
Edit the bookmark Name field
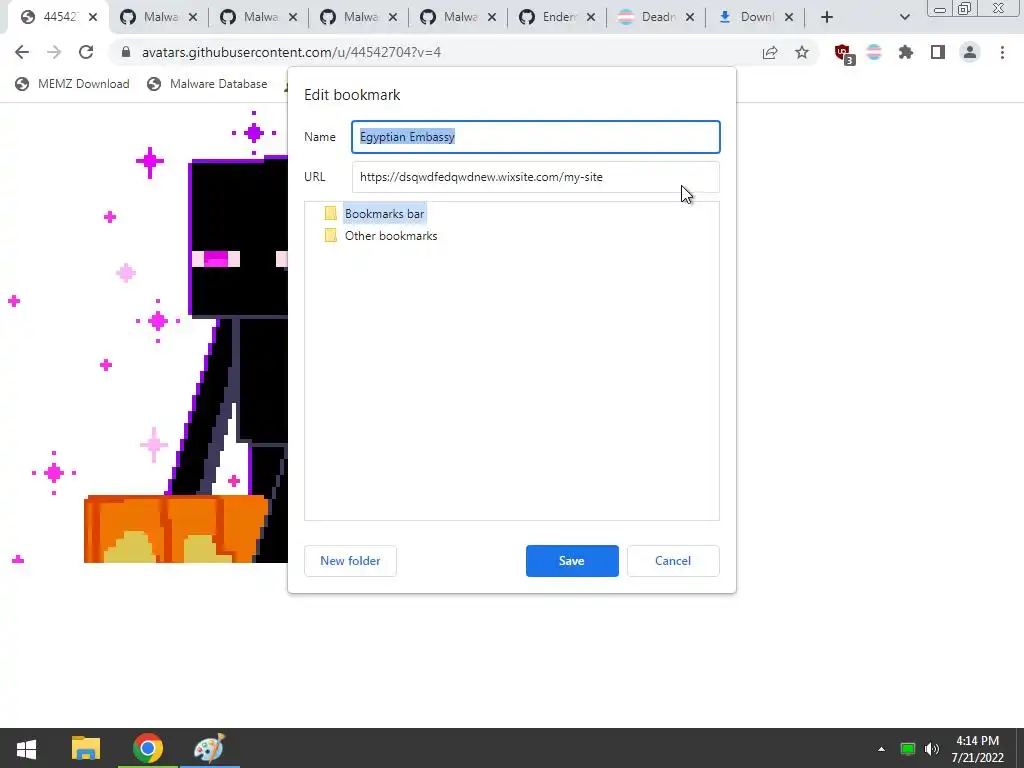point(536,136)
